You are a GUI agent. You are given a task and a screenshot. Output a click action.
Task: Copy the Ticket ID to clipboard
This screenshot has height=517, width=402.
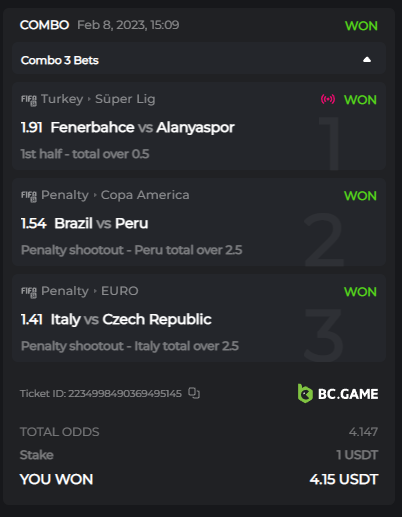tap(194, 393)
